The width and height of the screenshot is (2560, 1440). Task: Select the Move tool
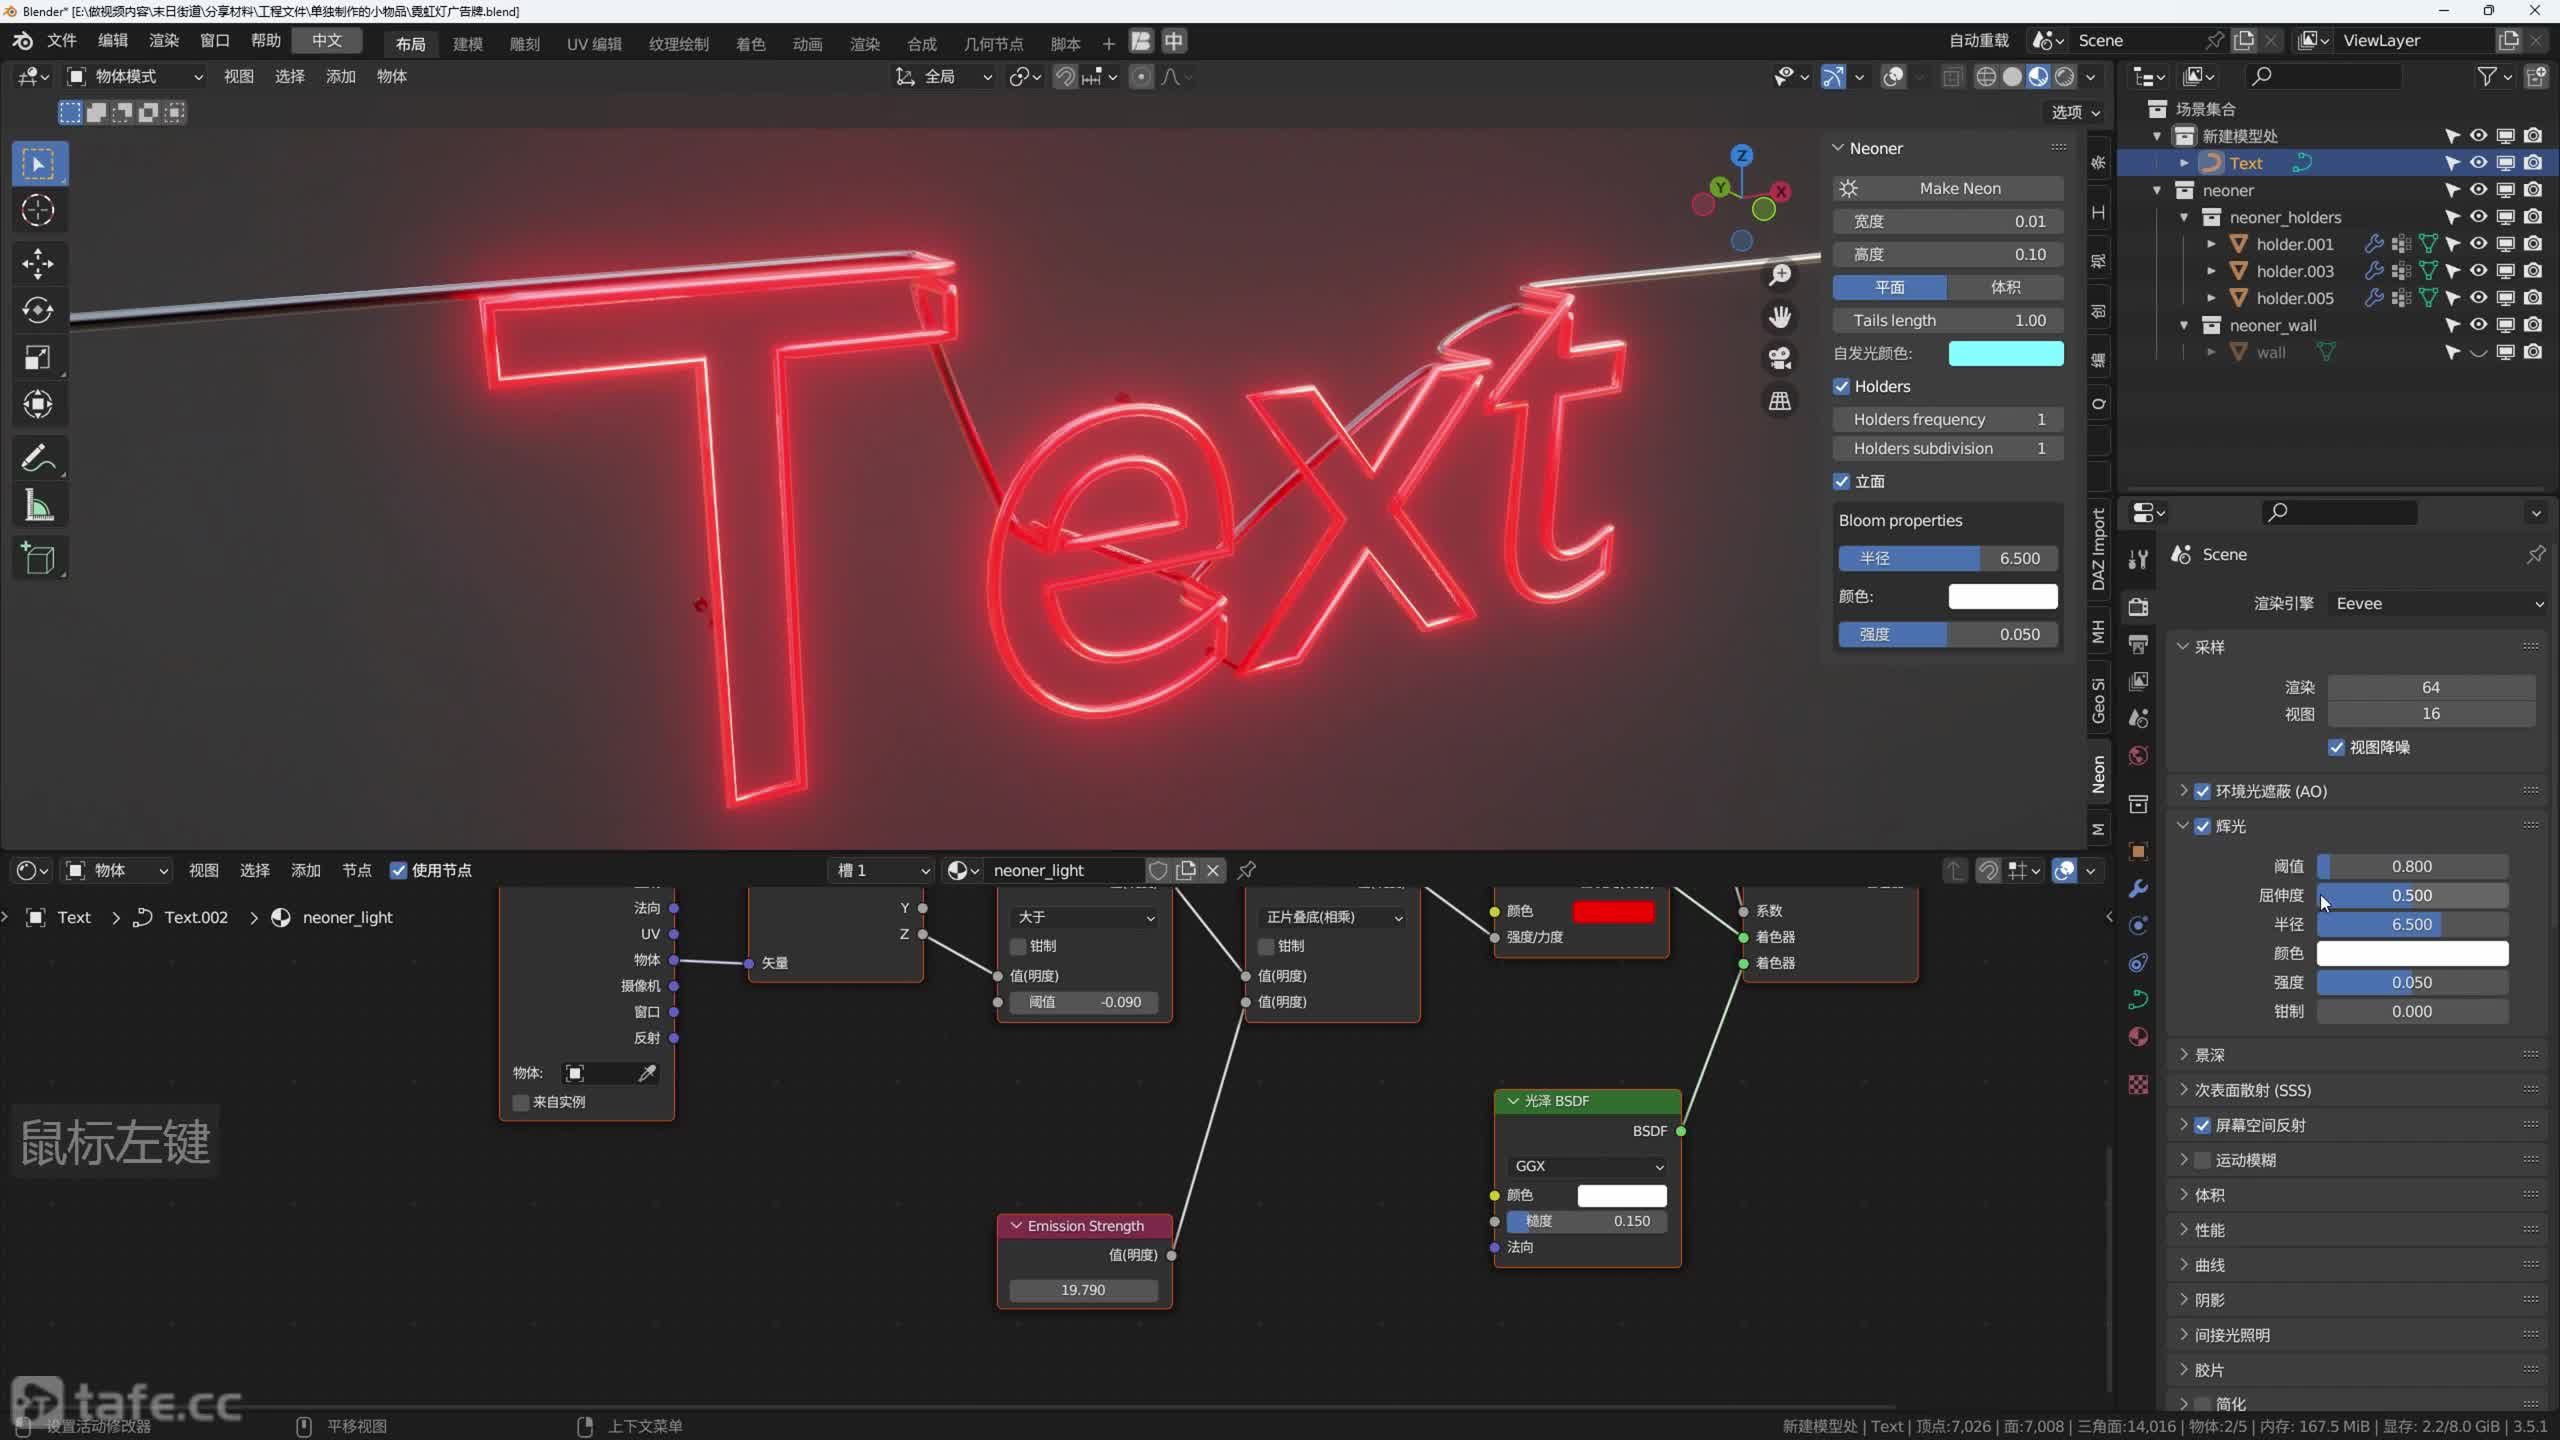[x=38, y=264]
